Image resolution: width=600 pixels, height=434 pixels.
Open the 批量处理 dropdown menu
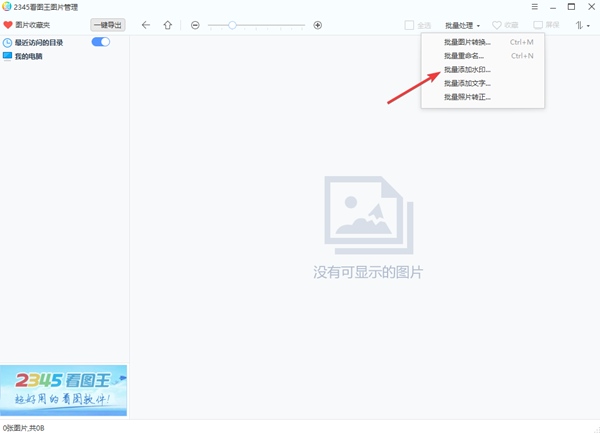(x=463, y=25)
